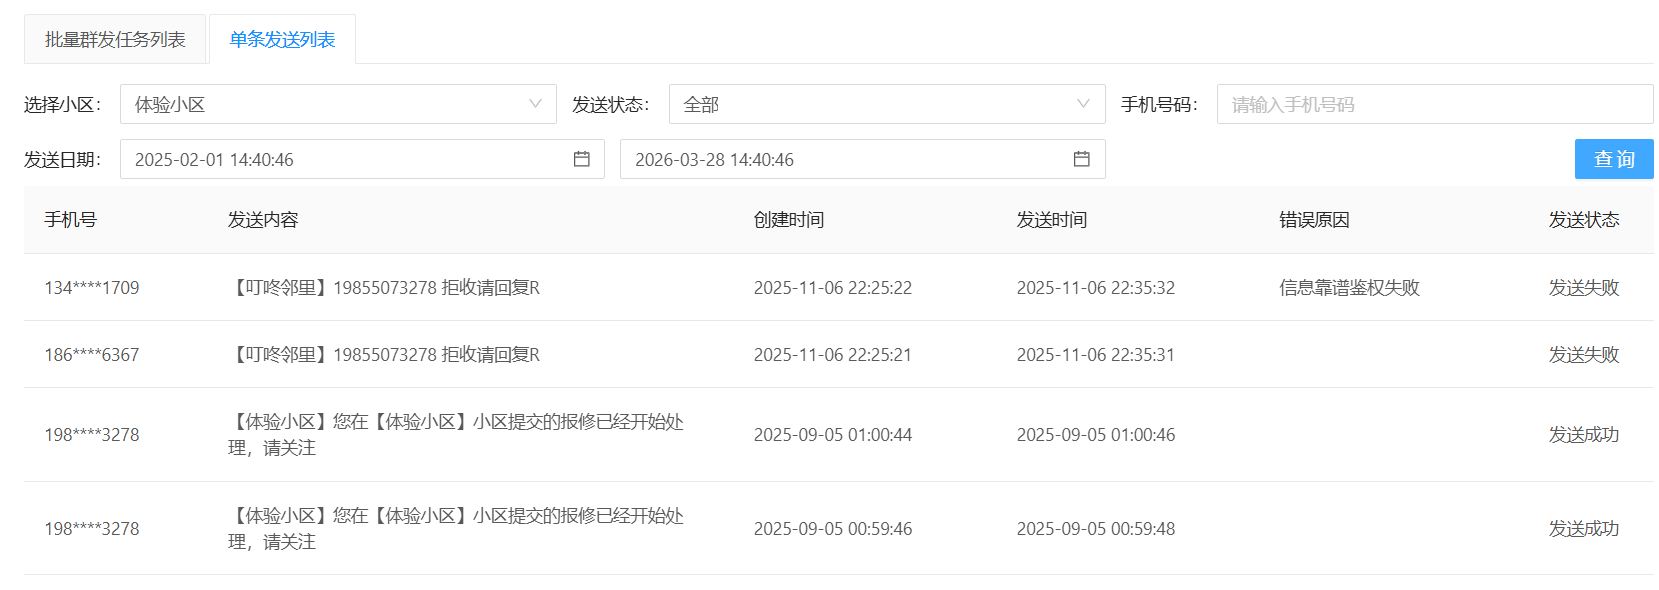Select the row with phone 134****1709
Image resolution: width=1659 pixels, height=590 pixels.
(x=92, y=288)
